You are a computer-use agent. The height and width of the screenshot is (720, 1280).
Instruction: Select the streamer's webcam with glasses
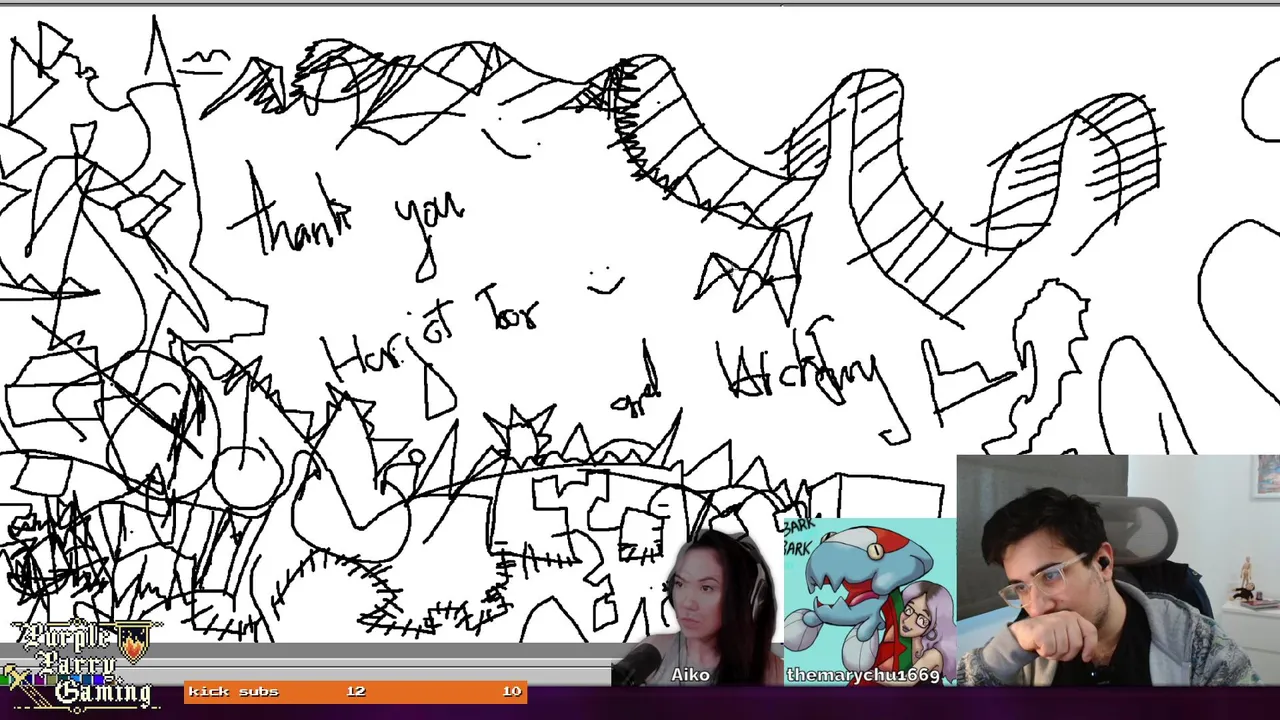[x=1118, y=570]
